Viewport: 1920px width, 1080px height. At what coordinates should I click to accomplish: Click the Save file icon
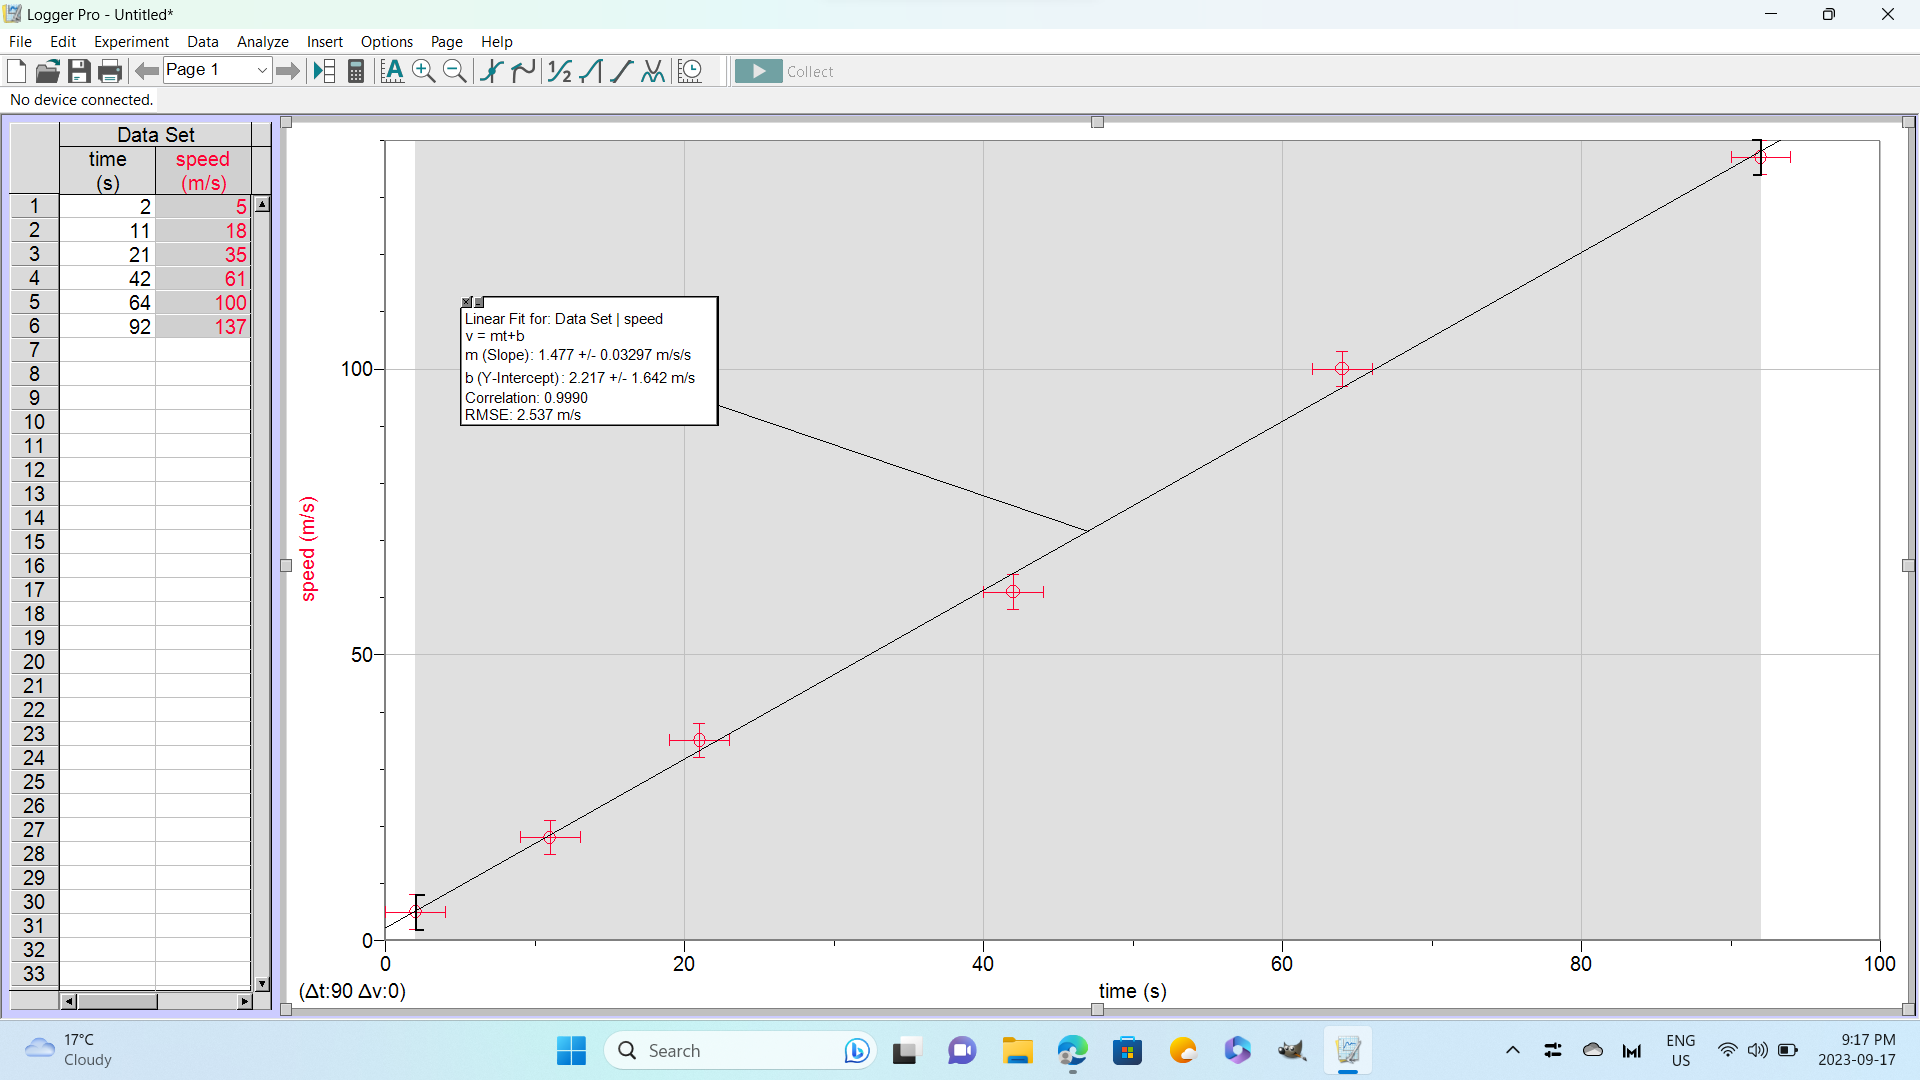(x=79, y=71)
